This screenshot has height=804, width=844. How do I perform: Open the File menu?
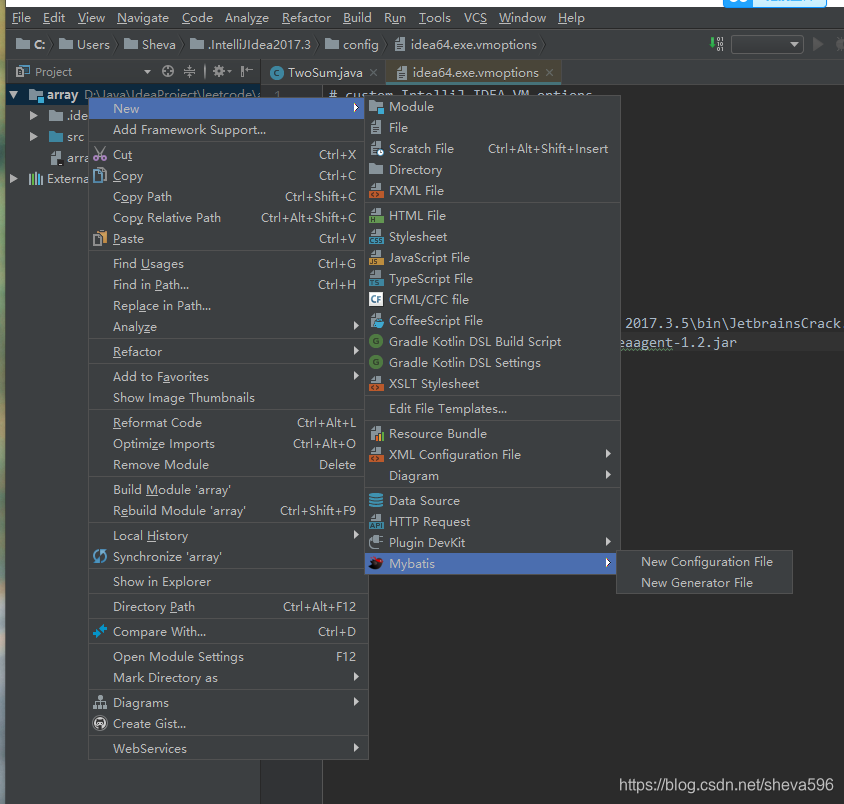pyautogui.click(x=22, y=18)
